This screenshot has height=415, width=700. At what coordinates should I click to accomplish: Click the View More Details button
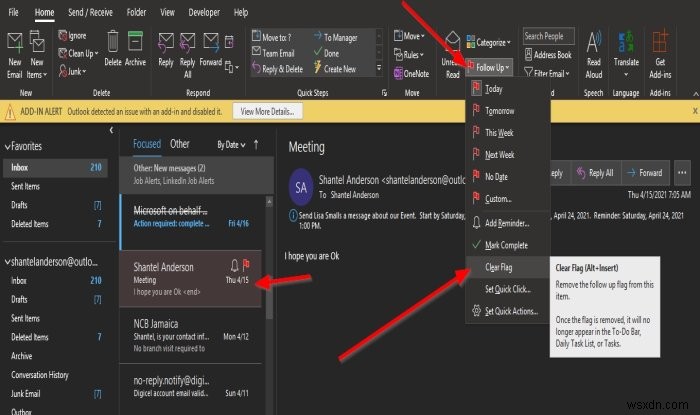pyautogui.click(x=267, y=111)
